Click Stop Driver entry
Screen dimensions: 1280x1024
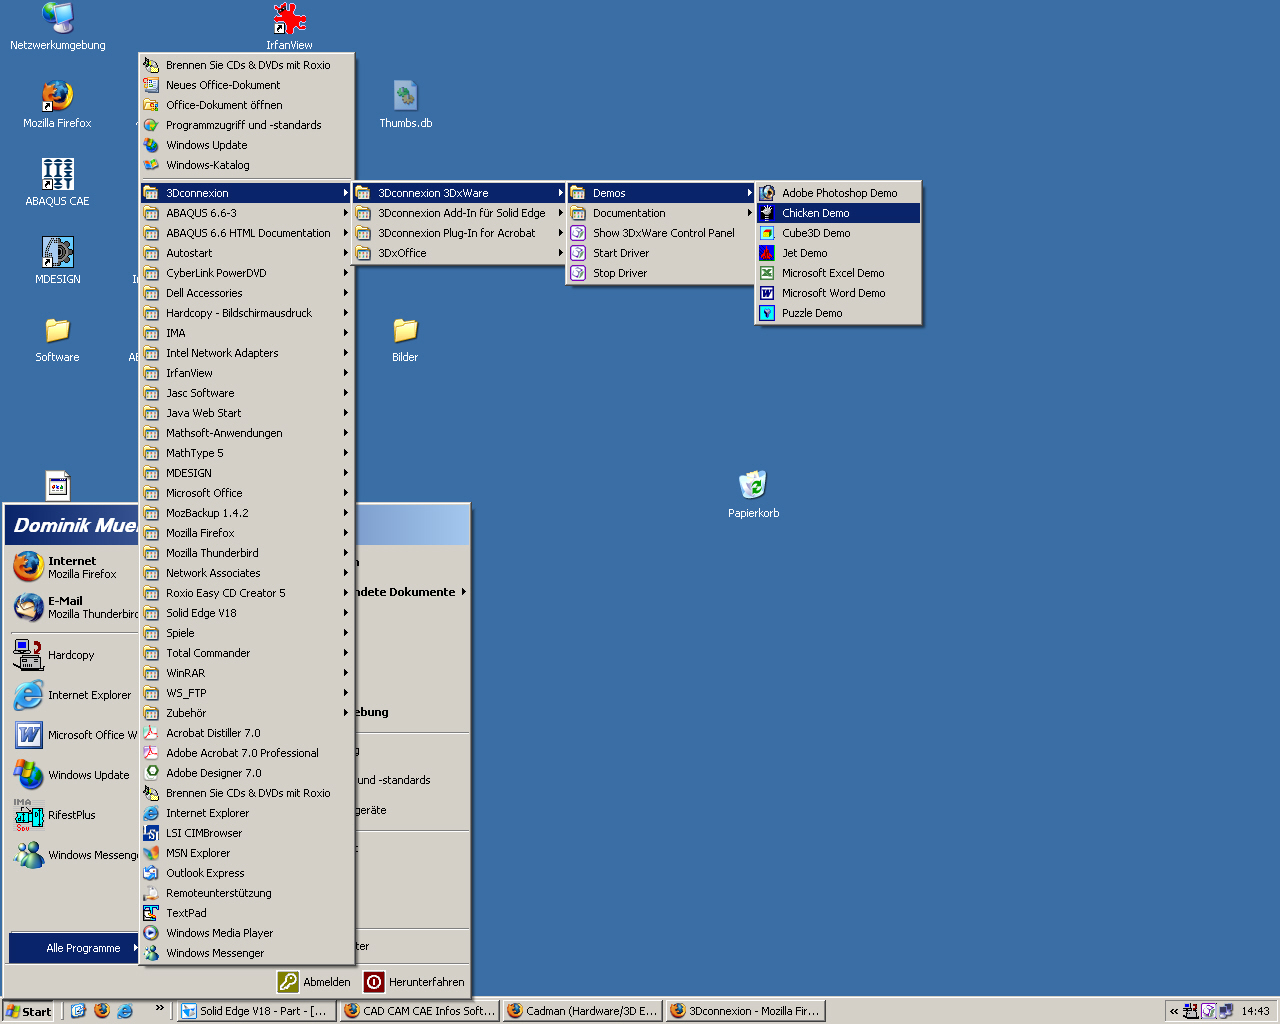661,273
